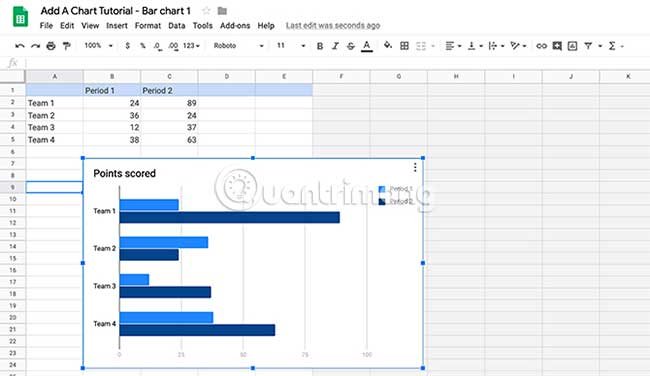Click cell 'Team 3'
Screen dimensions: 650x376
tap(54, 127)
